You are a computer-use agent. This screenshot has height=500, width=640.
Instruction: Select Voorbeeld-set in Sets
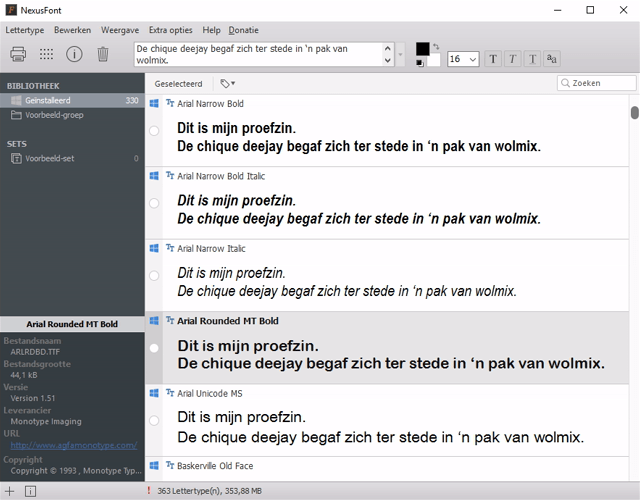72,158
